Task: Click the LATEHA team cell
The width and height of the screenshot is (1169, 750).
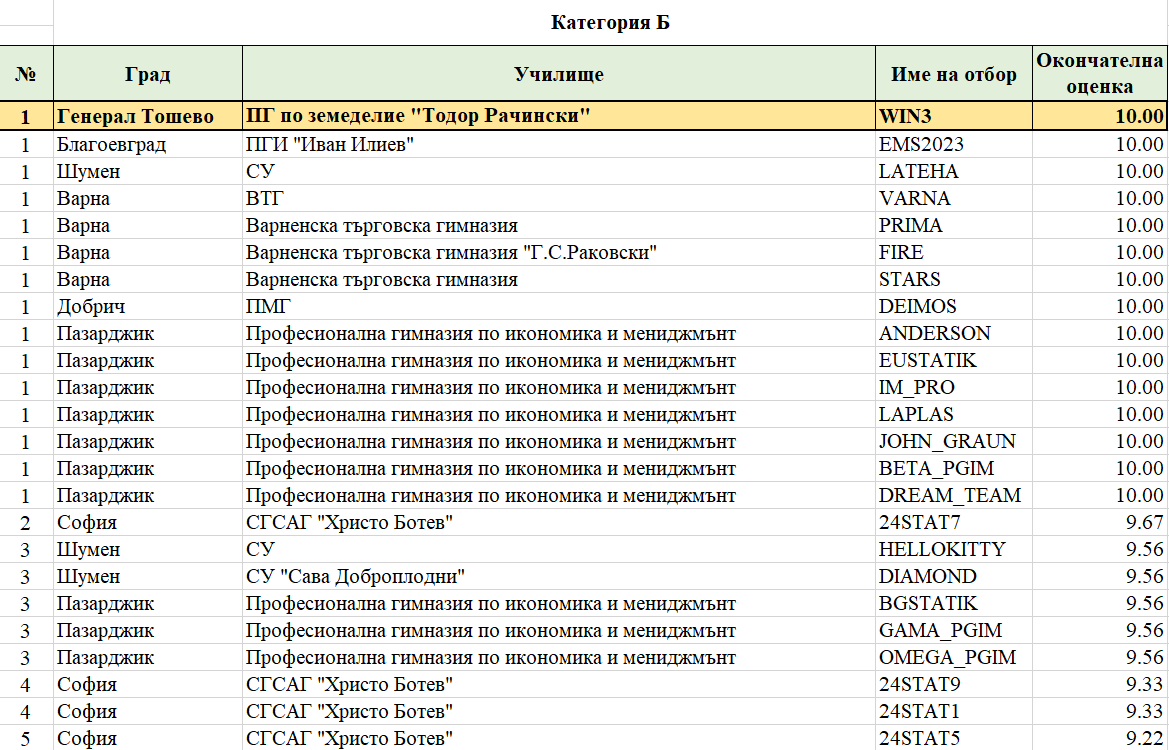Action: [954, 171]
